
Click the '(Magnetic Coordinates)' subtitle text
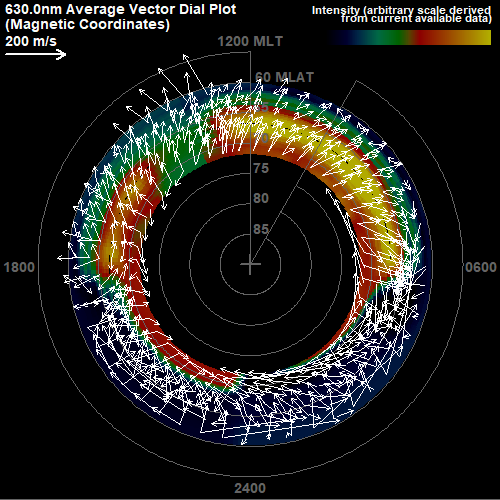click(x=87, y=24)
